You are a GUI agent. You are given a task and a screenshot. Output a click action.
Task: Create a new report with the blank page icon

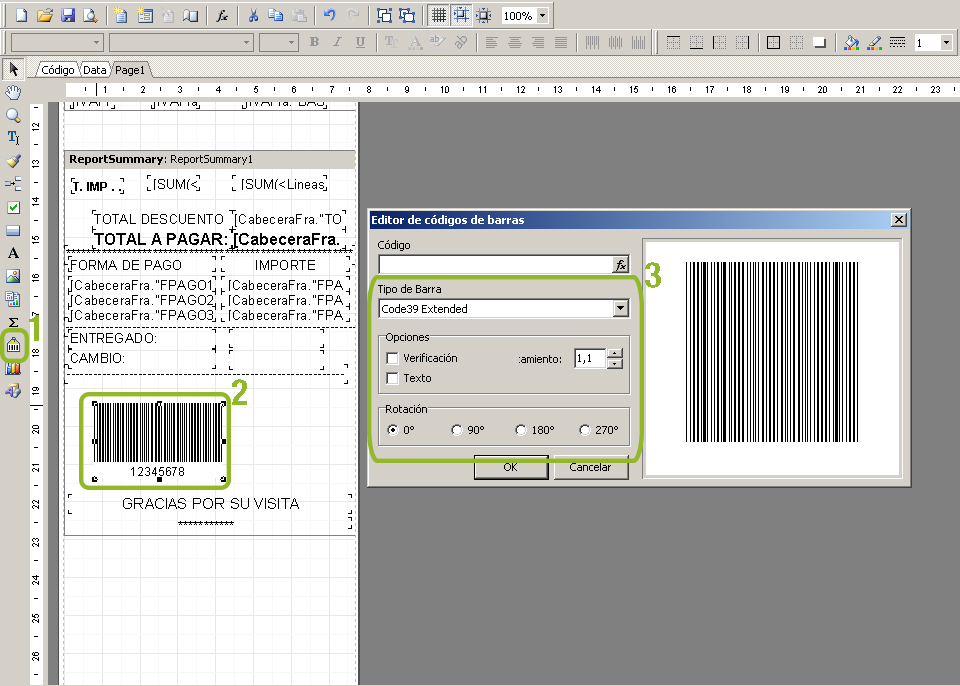21,15
